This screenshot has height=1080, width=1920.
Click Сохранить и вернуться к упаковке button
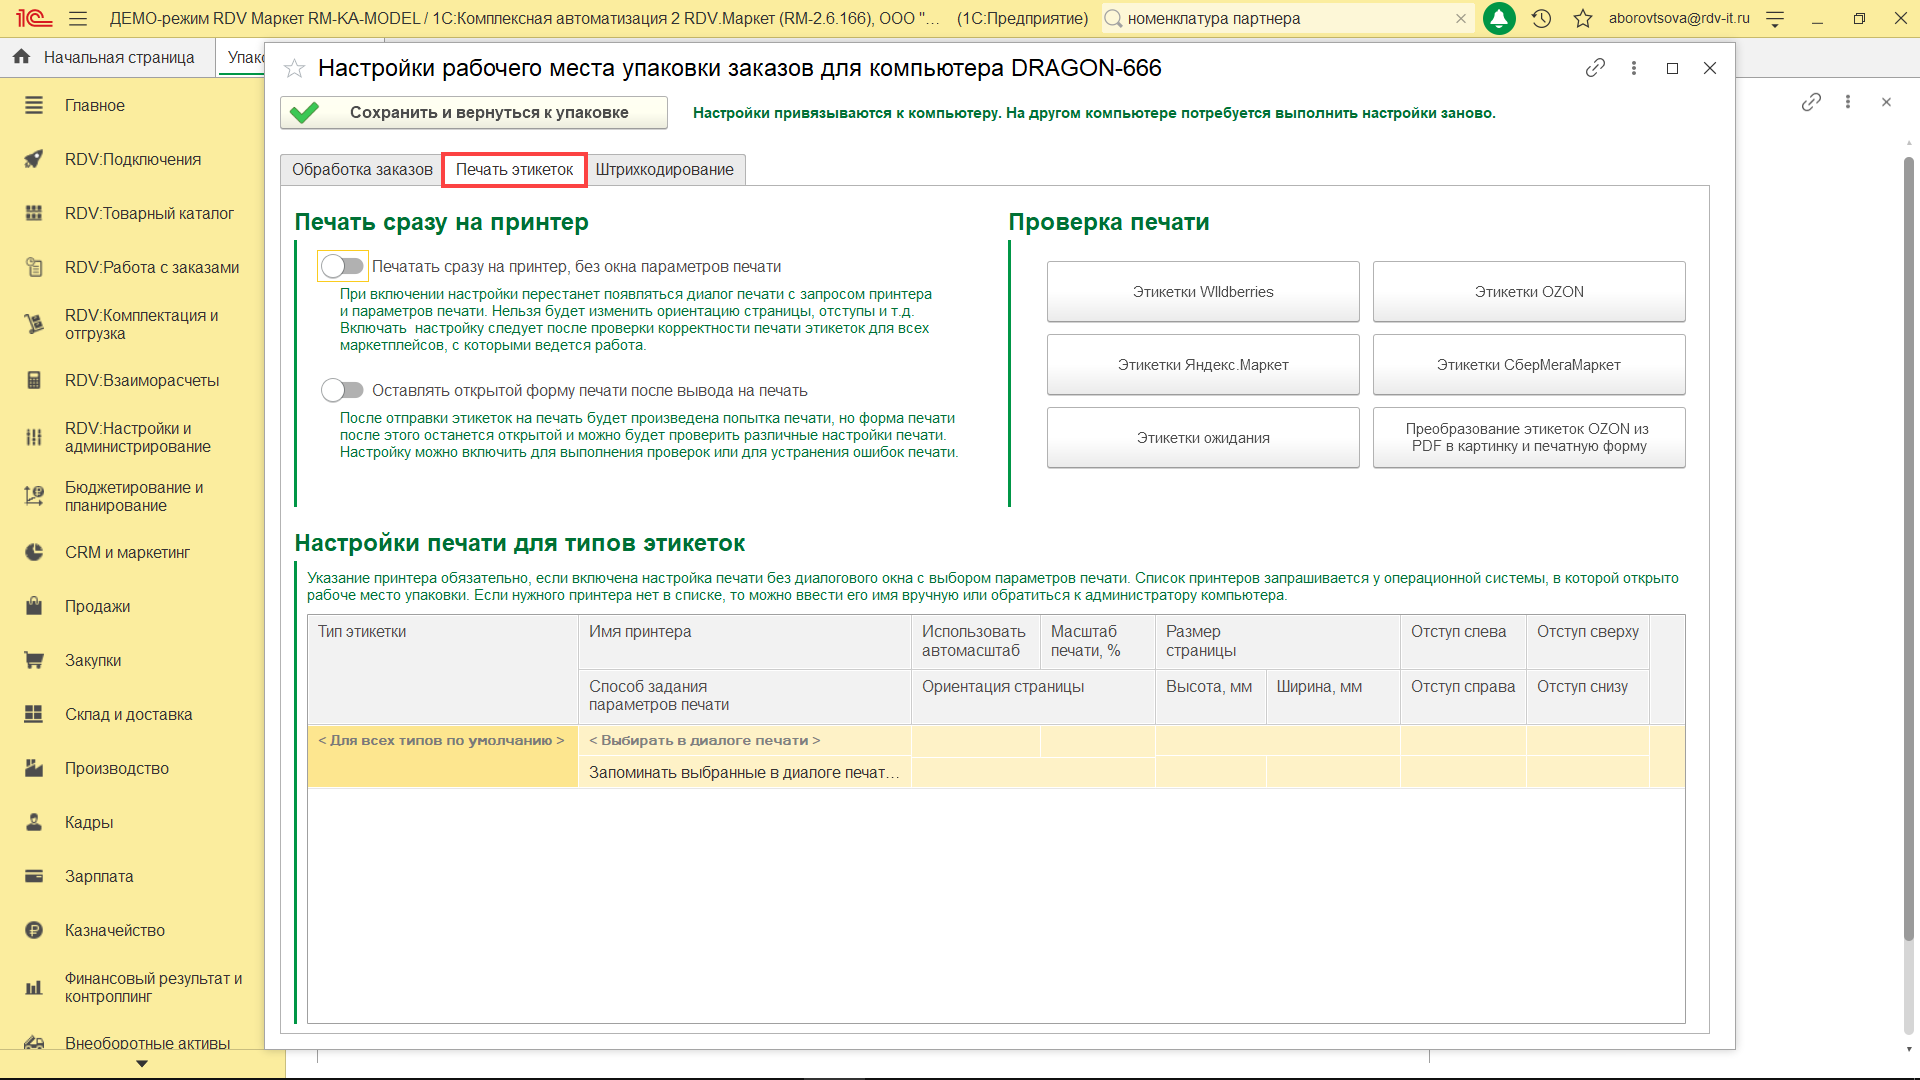pos(474,113)
